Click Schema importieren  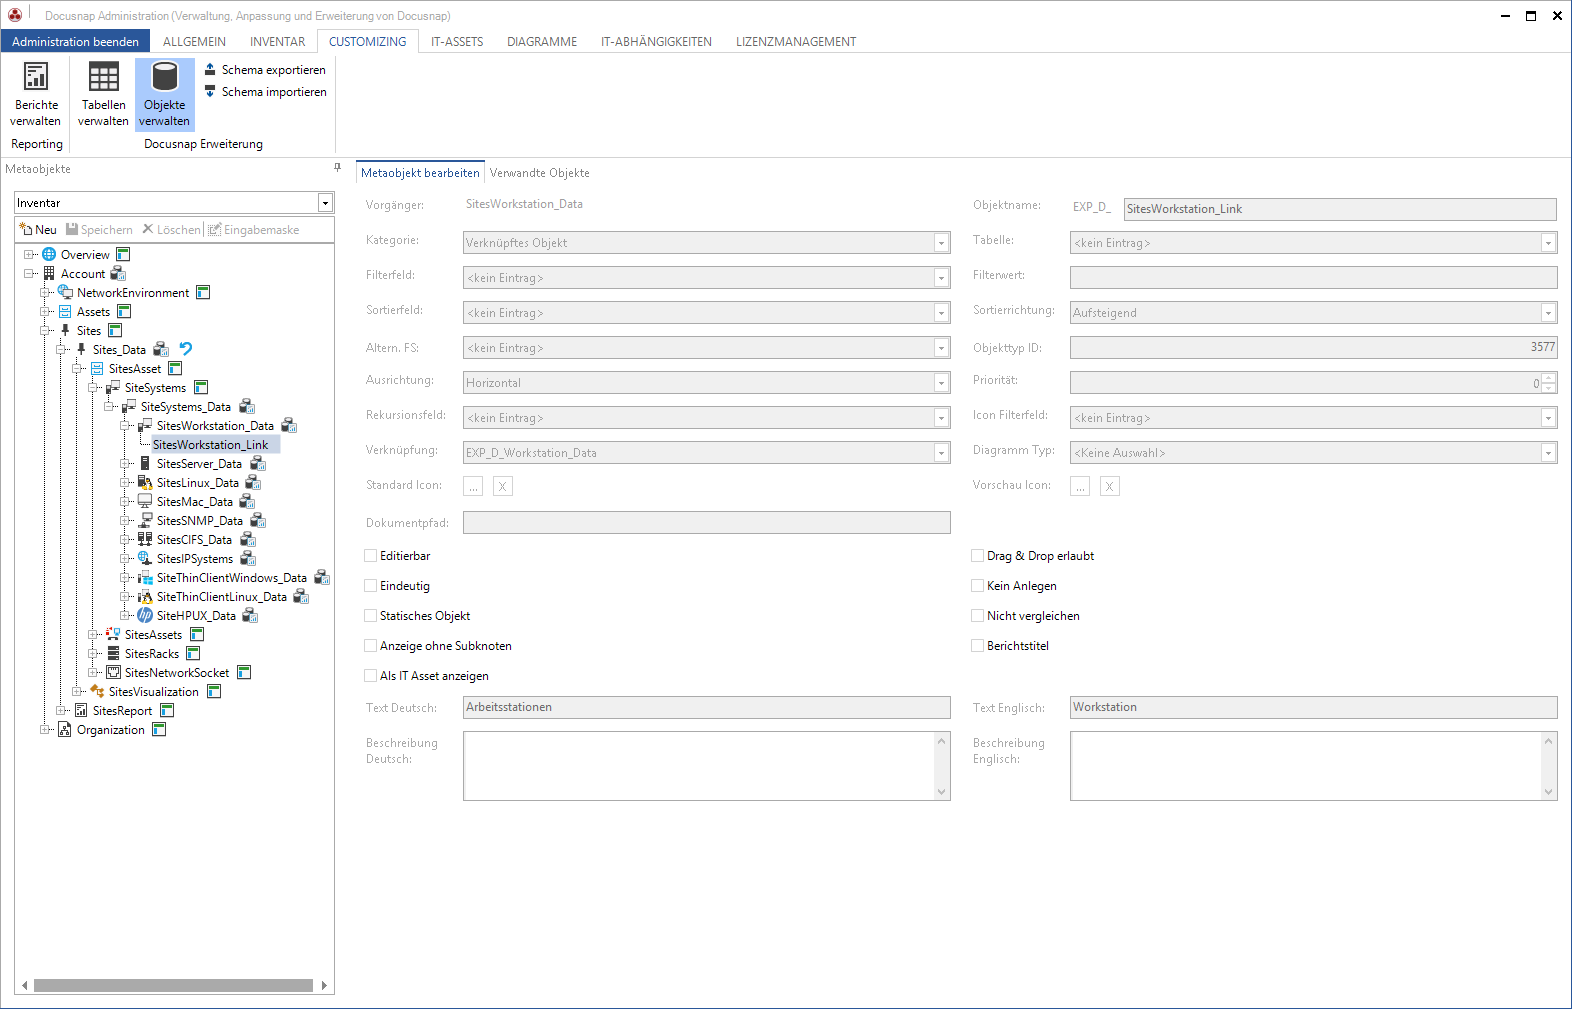pos(265,92)
